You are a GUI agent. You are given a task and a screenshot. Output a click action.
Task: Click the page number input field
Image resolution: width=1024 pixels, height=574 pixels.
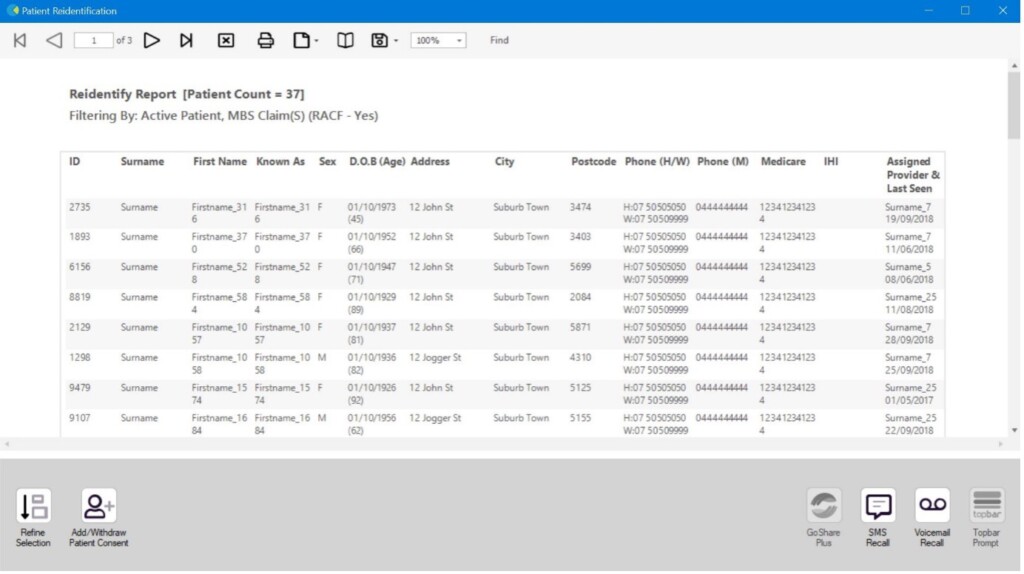94,41
